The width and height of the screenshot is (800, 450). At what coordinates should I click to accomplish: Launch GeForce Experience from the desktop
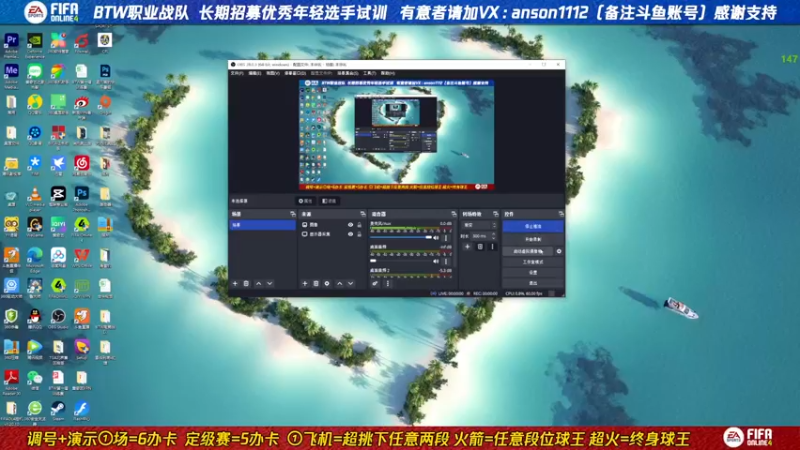click(x=35, y=41)
